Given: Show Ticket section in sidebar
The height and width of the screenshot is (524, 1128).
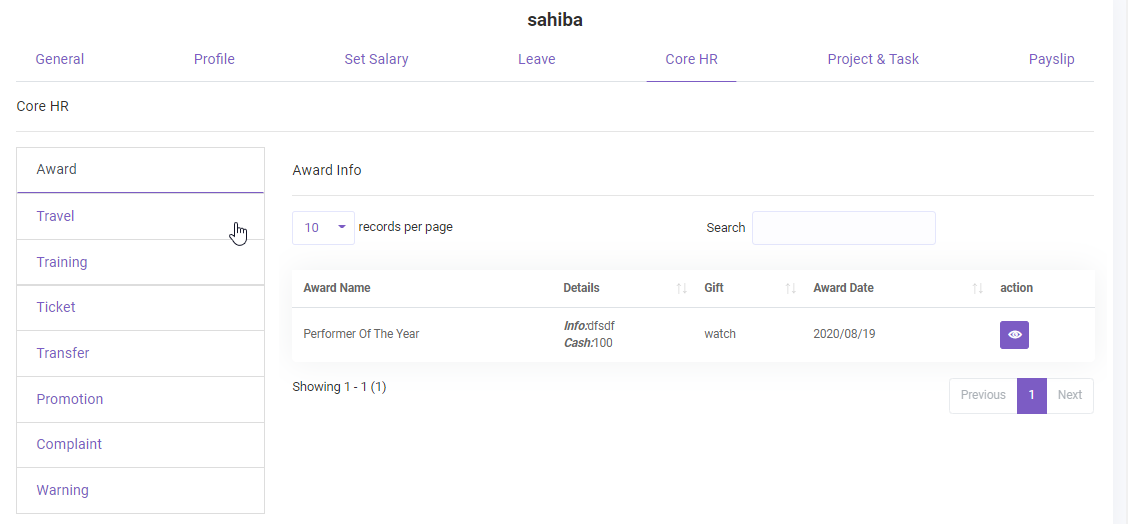Looking at the screenshot, I should 56,307.
